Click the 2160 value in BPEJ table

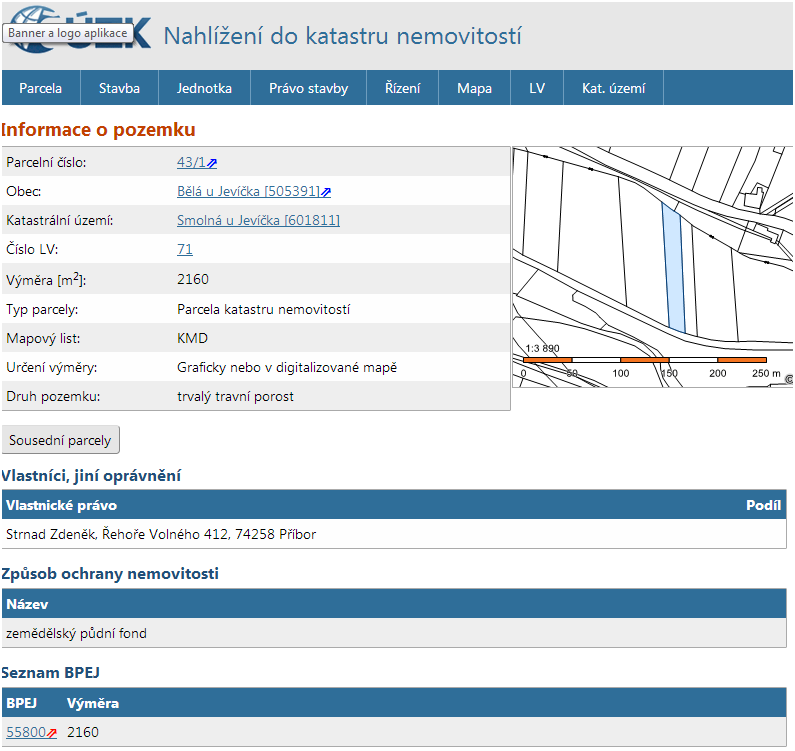click(x=83, y=732)
